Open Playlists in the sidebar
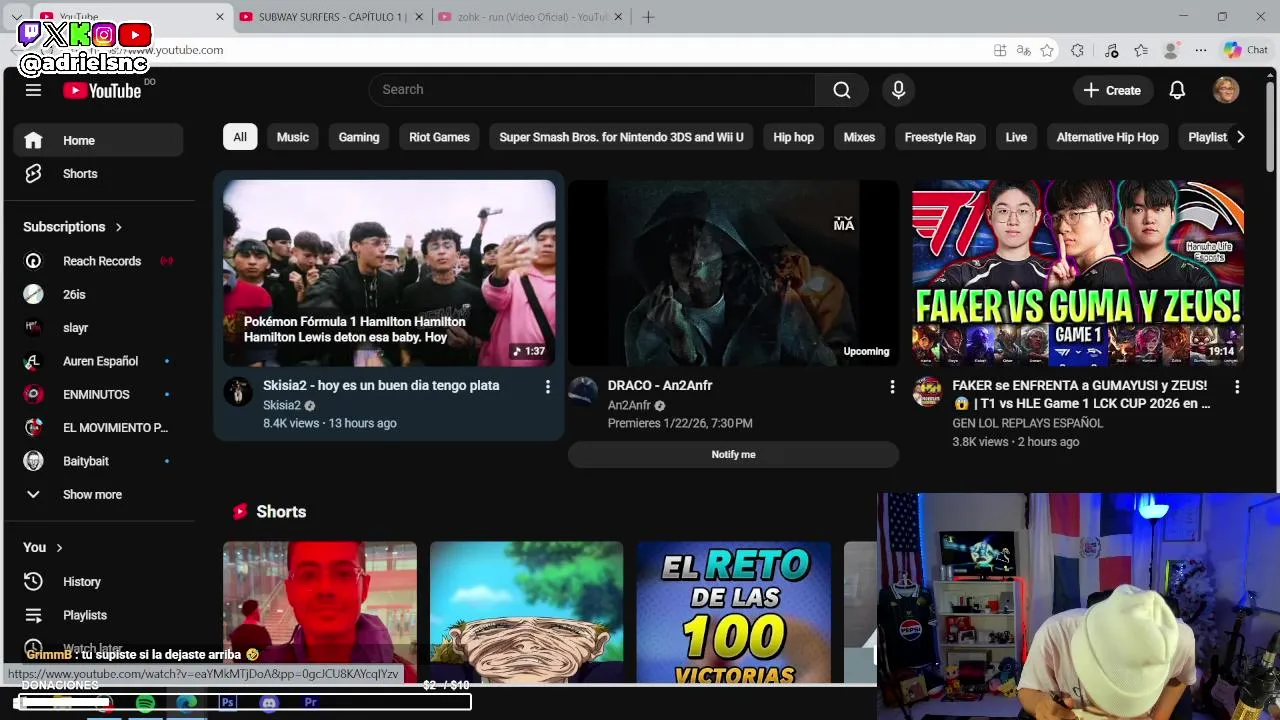 98,615
